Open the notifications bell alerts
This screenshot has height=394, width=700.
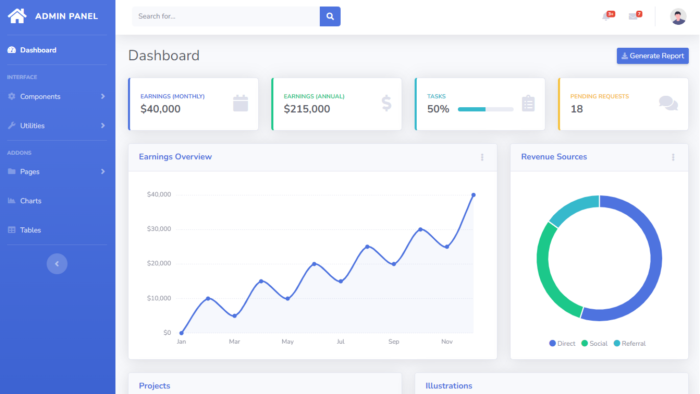(x=606, y=17)
